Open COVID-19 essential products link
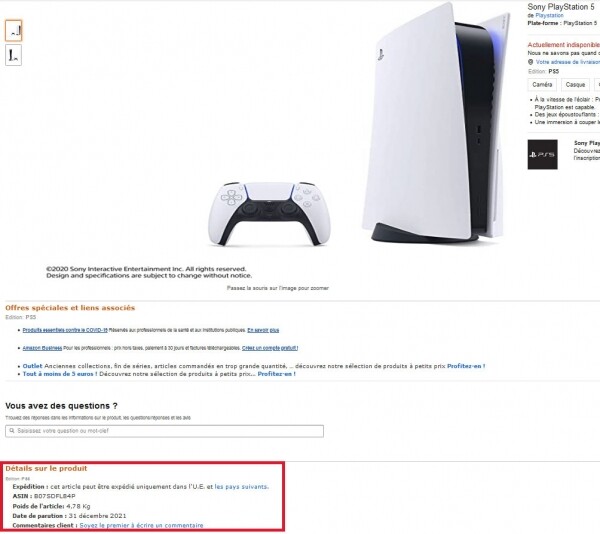The width and height of the screenshot is (600, 534). pos(65,330)
